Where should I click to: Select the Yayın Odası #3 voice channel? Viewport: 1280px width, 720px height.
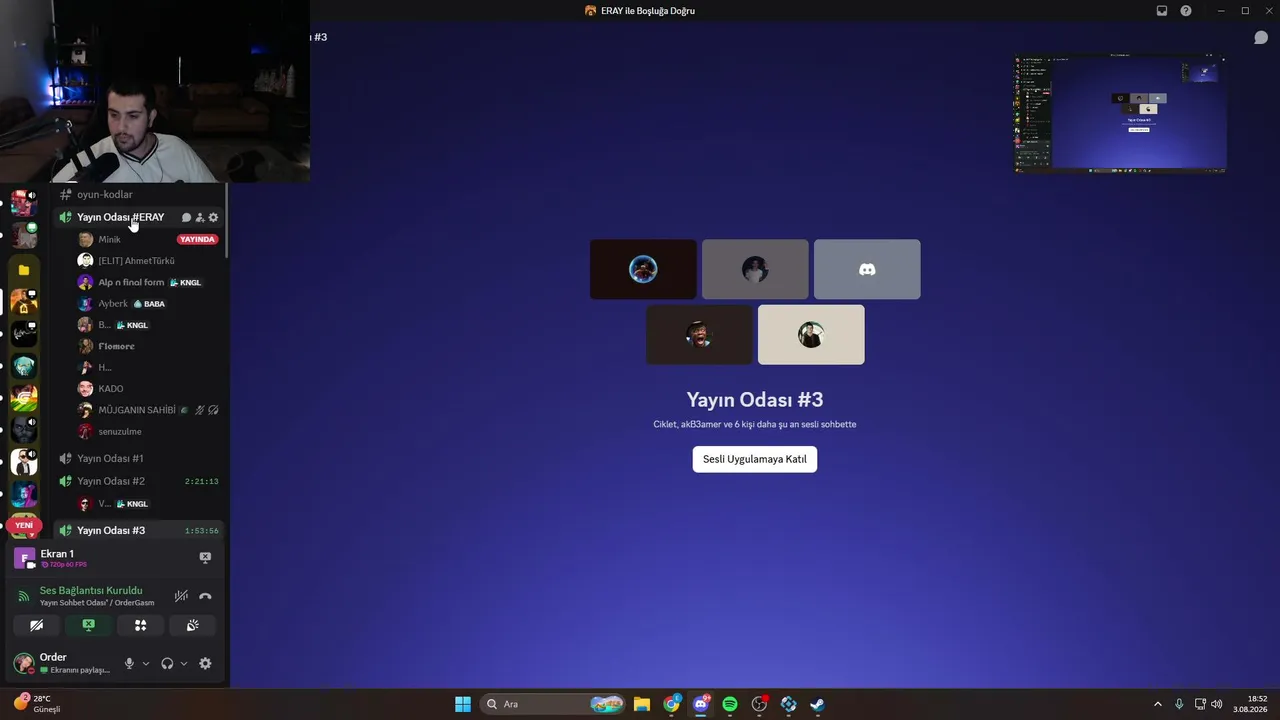(x=138, y=530)
